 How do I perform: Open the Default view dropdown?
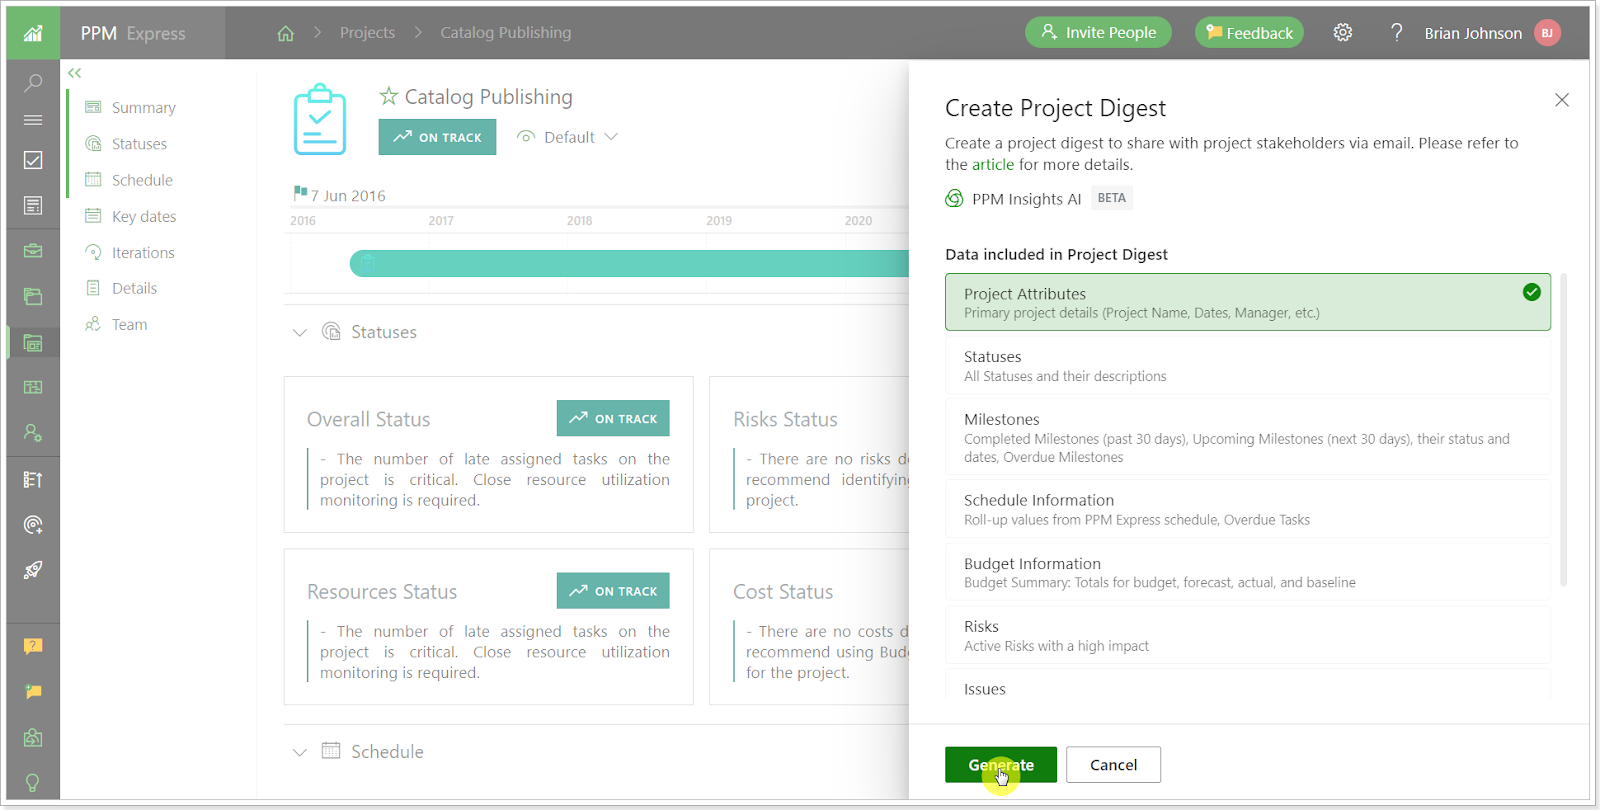pos(568,137)
